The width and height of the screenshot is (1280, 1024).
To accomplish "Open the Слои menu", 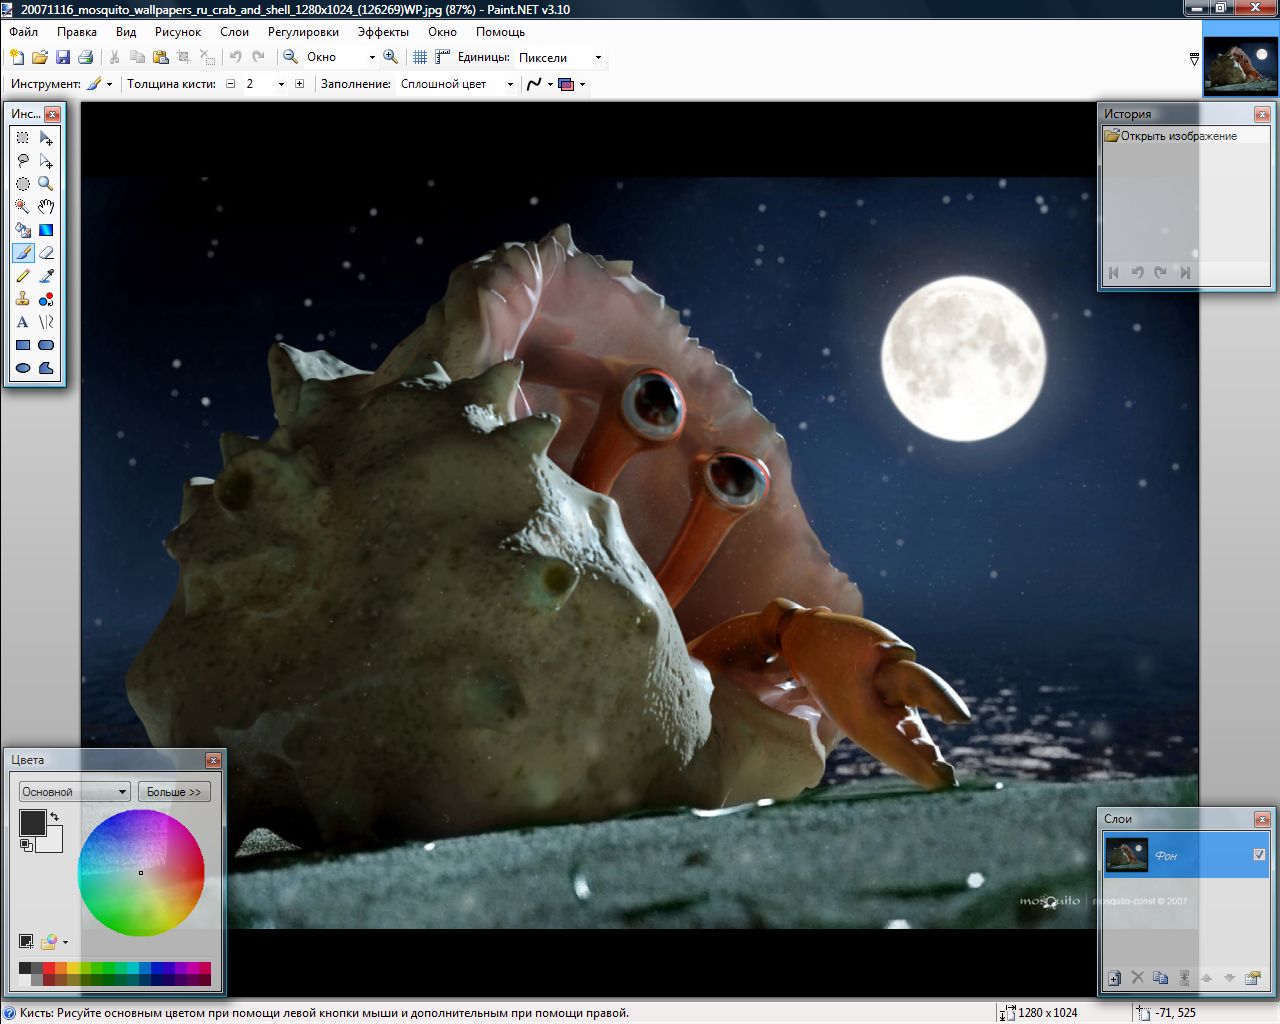I will pyautogui.click(x=234, y=32).
